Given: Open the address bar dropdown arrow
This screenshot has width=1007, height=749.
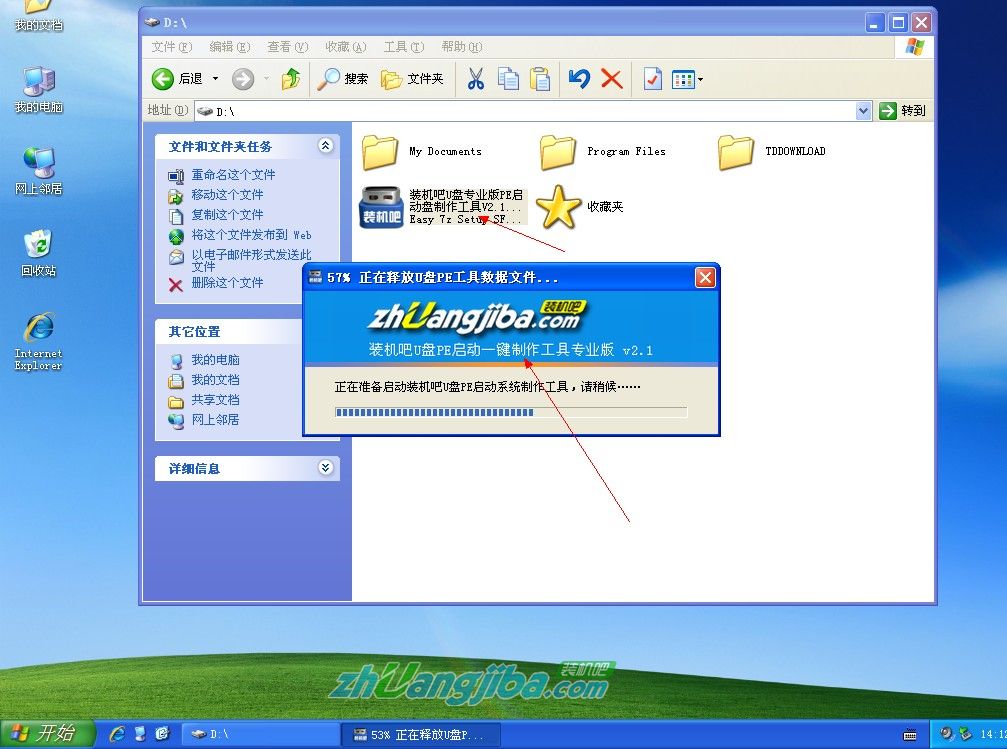Looking at the screenshot, I should pyautogui.click(x=864, y=111).
